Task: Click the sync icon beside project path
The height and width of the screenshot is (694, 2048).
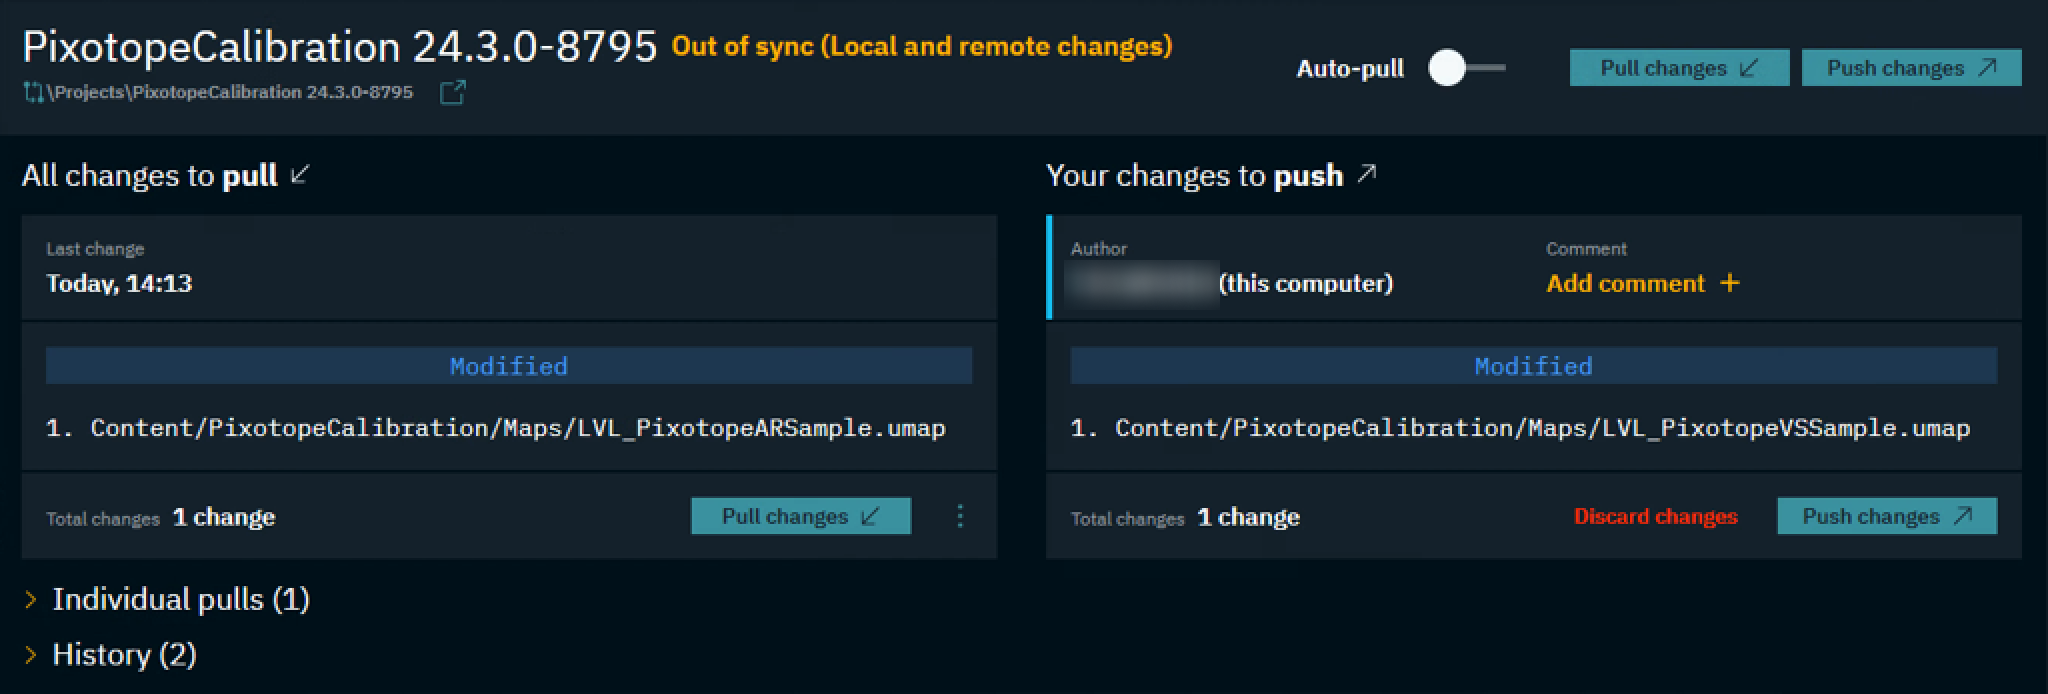Action: [x=33, y=93]
